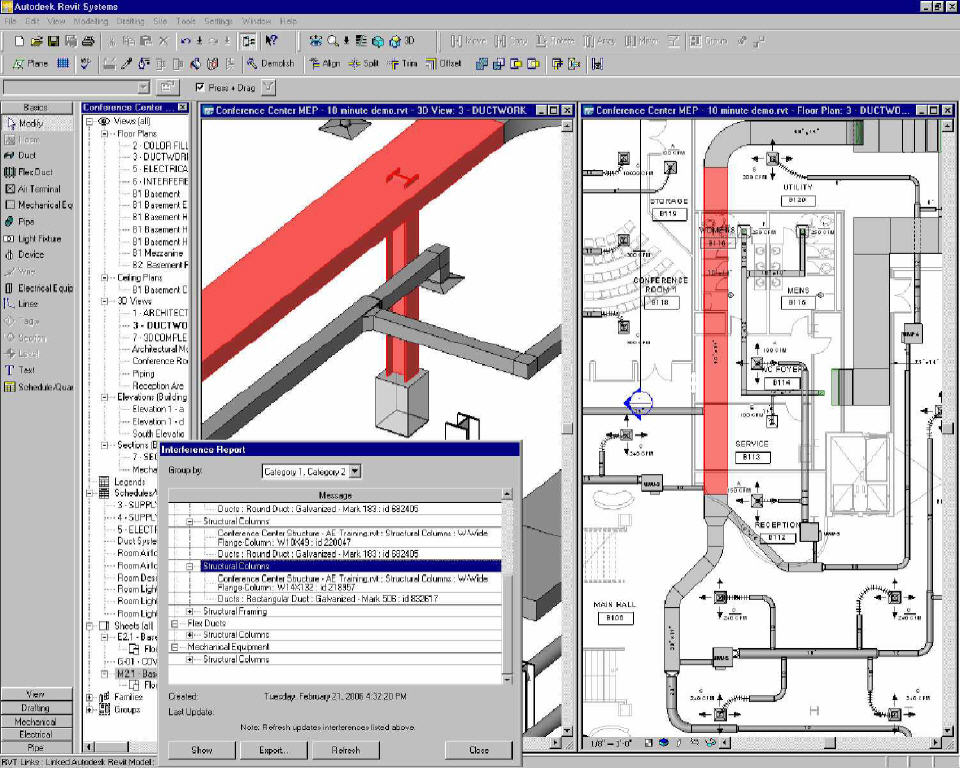Select the Offset tool
Viewport: 960px width, 769px height.
(444, 63)
